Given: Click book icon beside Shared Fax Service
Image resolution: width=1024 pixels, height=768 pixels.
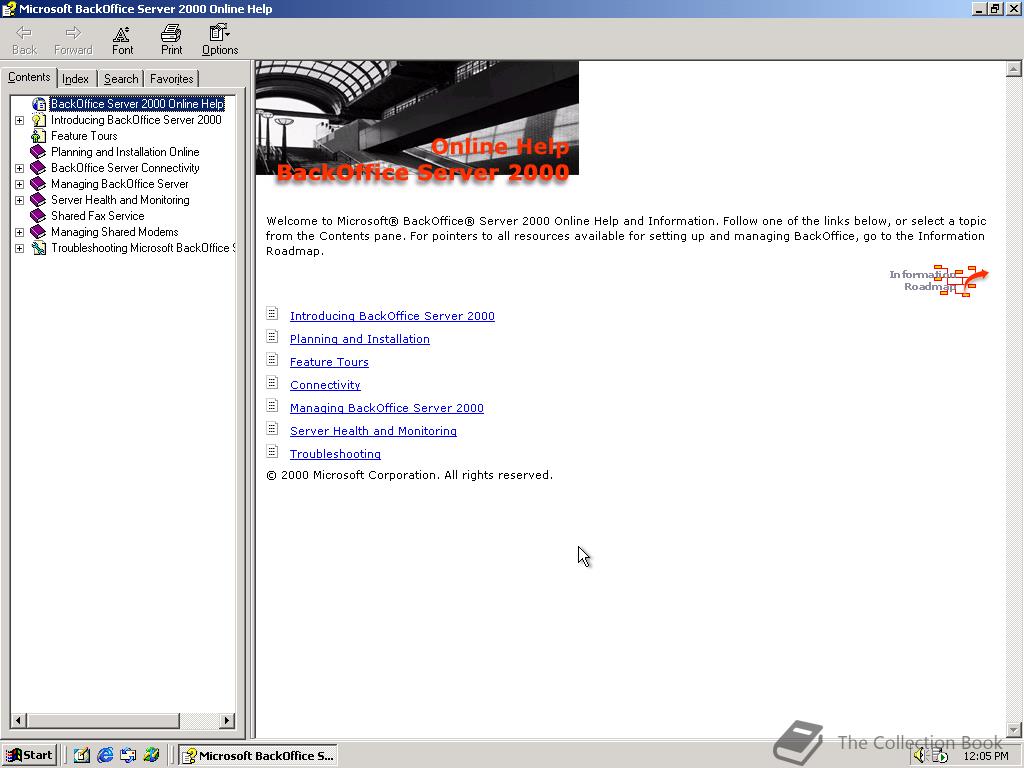Looking at the screenshot, I should (39, 216).
